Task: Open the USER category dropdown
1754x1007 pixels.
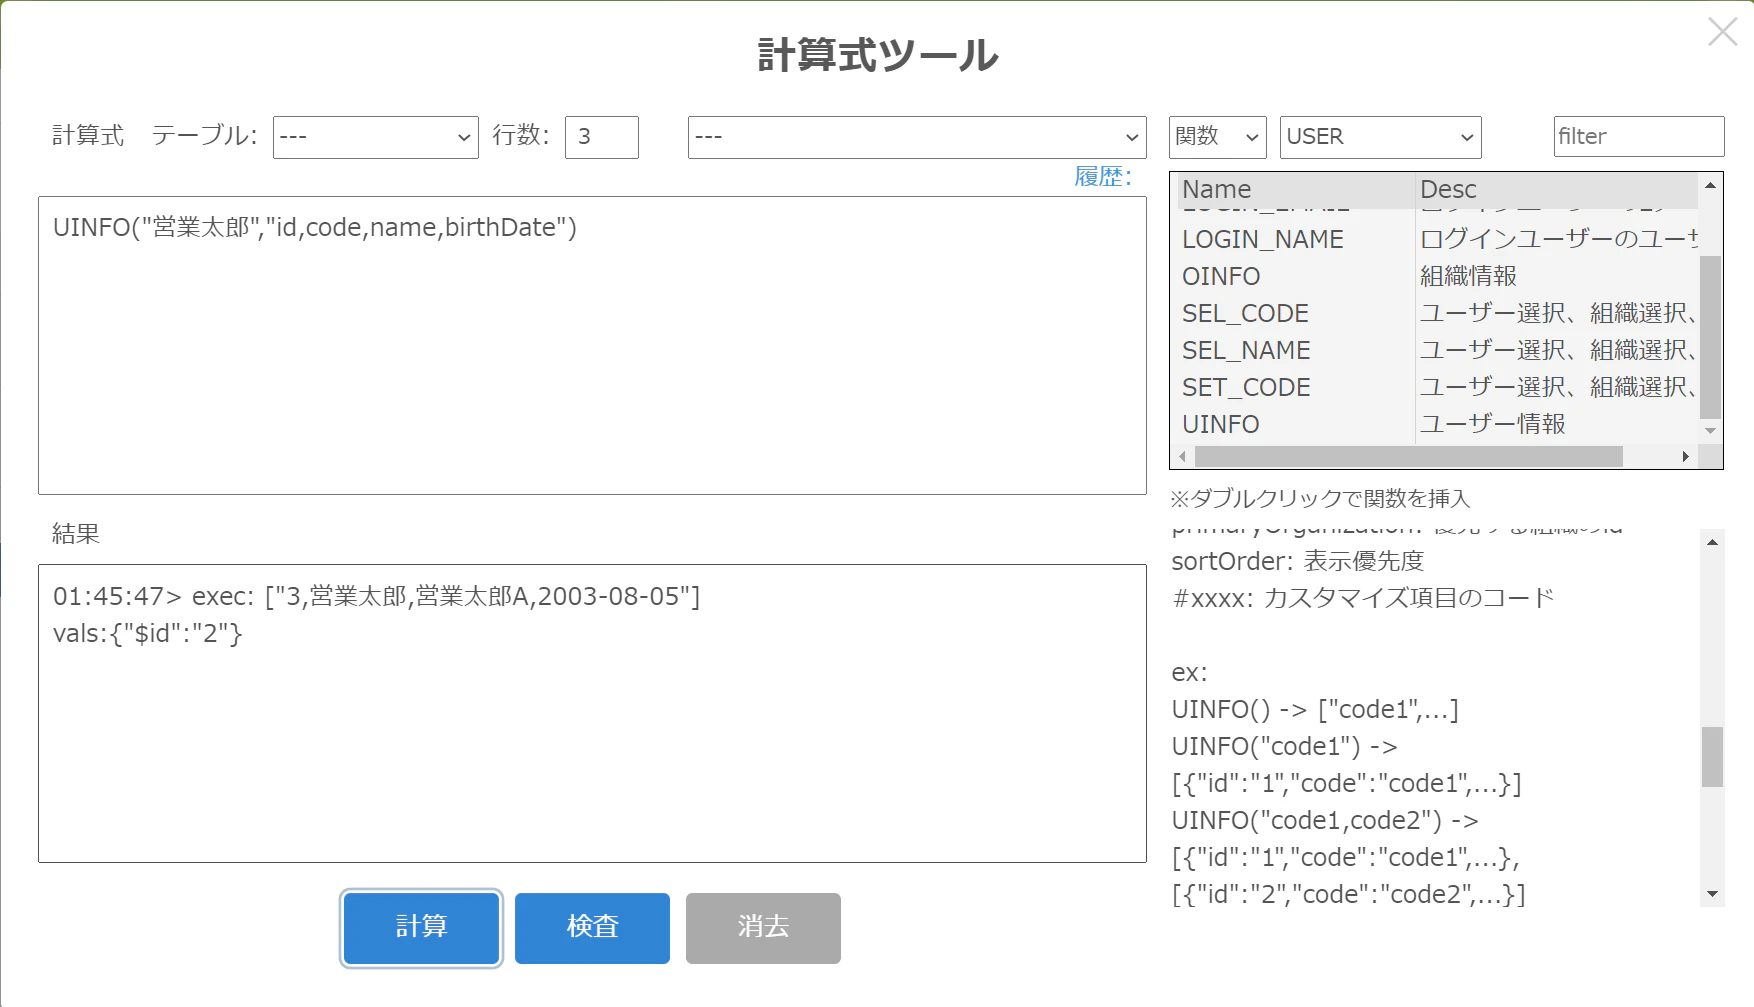Action: (1380, 137)
